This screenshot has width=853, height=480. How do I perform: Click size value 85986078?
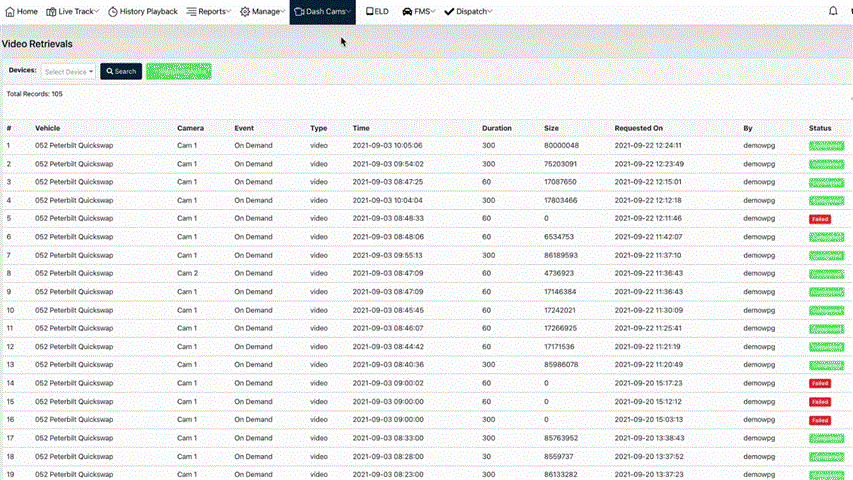point(561,365)
